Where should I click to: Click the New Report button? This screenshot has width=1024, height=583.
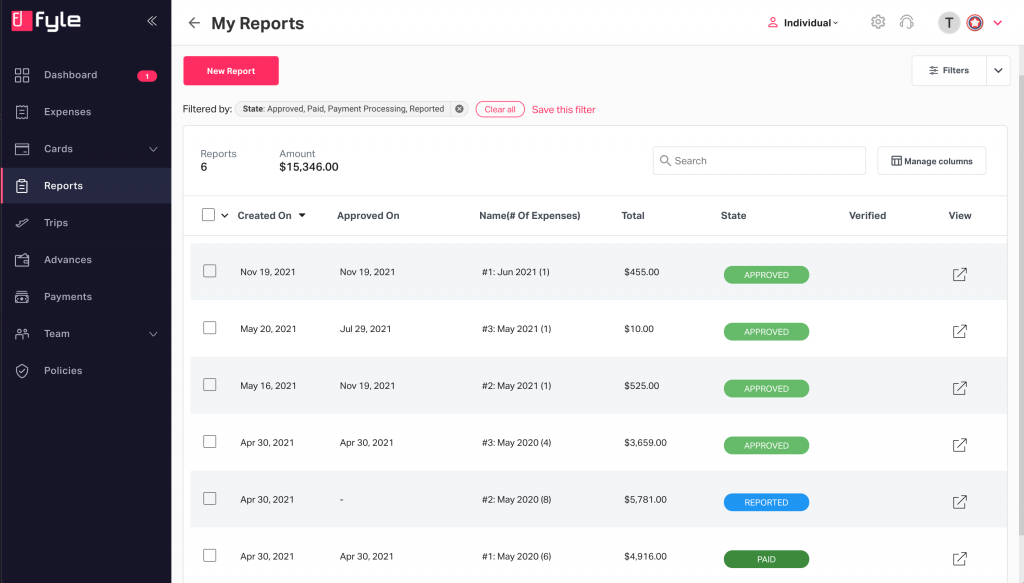[x=231, y=71]
